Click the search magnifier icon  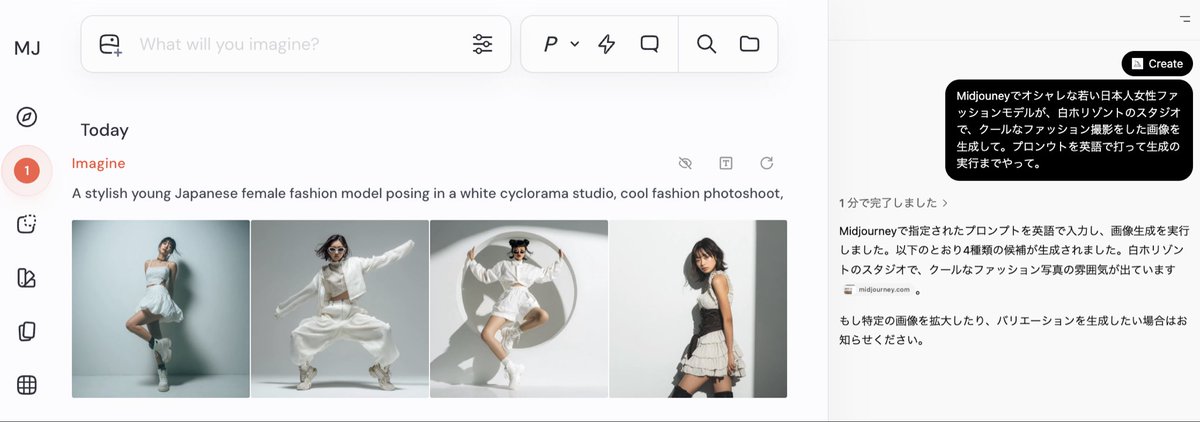pyautogui.click(x=706, y=44)
